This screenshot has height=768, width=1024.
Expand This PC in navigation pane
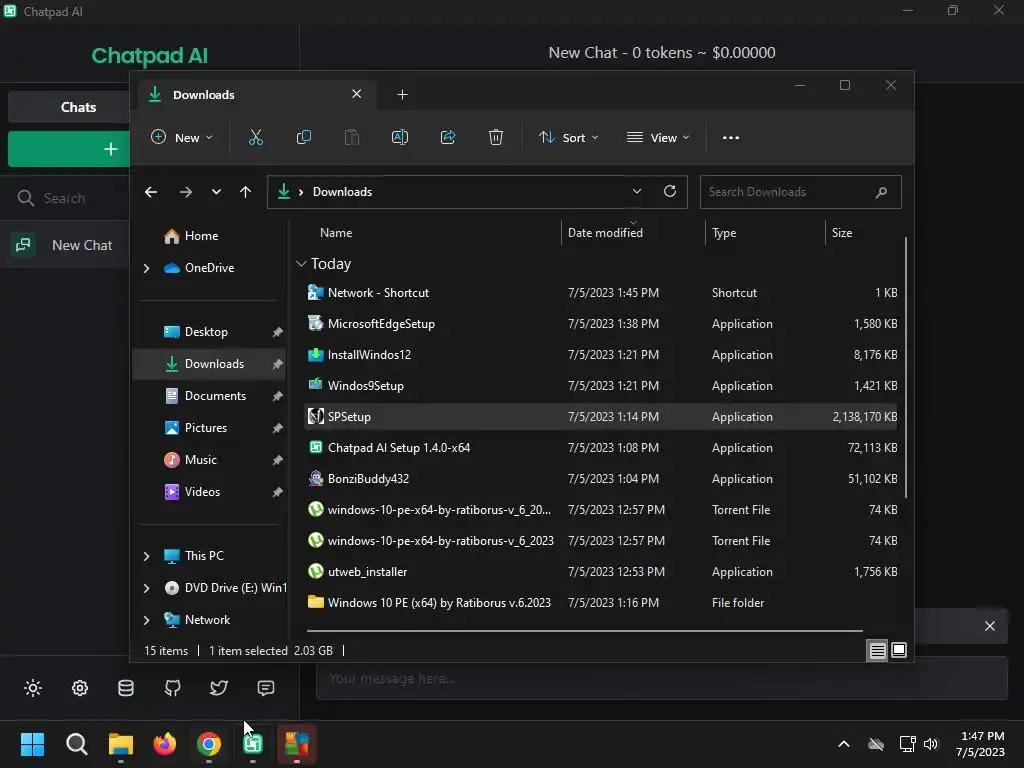coord(146,556)
